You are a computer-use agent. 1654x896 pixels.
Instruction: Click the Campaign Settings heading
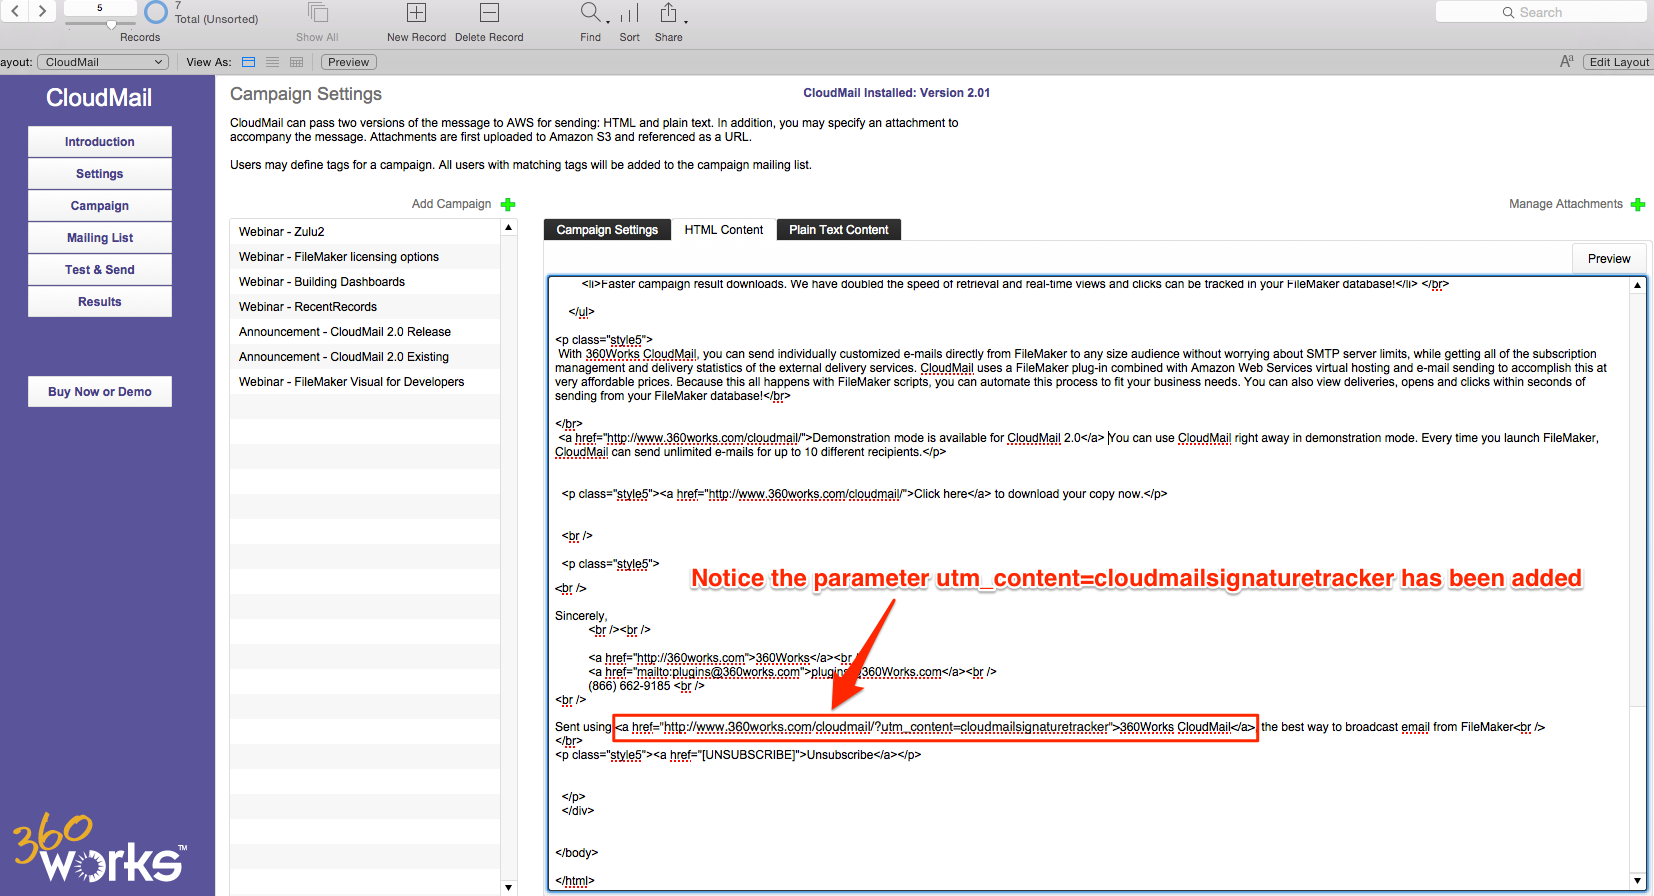[x=306, y=94]
